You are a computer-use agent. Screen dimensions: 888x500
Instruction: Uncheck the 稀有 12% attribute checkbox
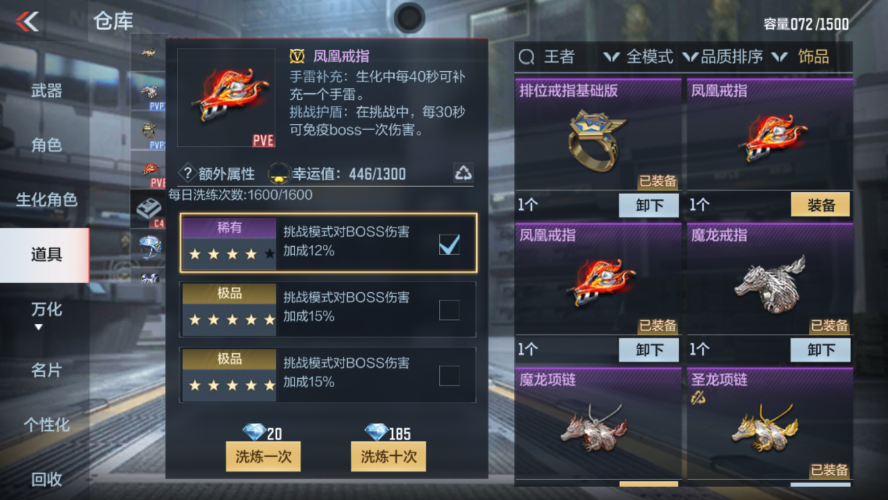click(449, 245)
